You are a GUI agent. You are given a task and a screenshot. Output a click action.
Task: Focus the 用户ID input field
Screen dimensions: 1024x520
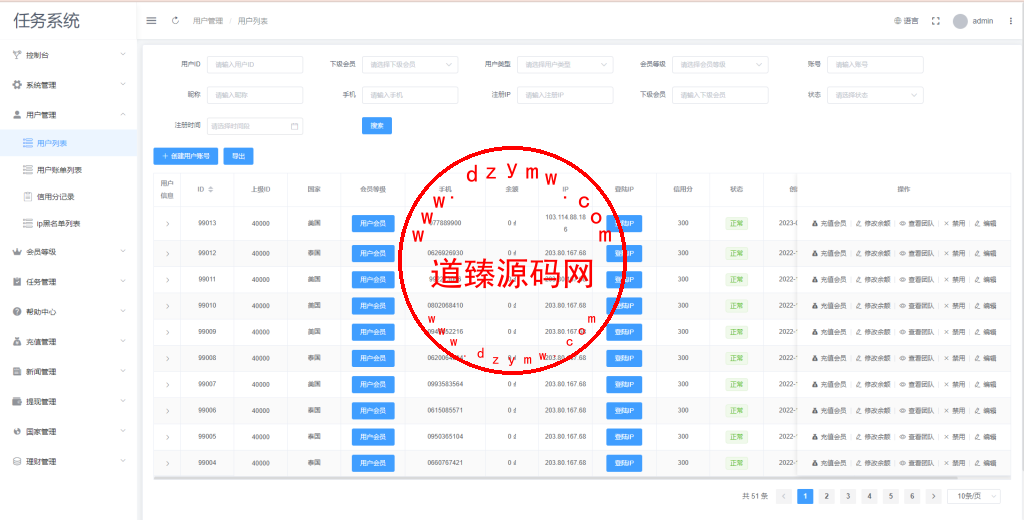pyautogui.click(x=255, y=65)
